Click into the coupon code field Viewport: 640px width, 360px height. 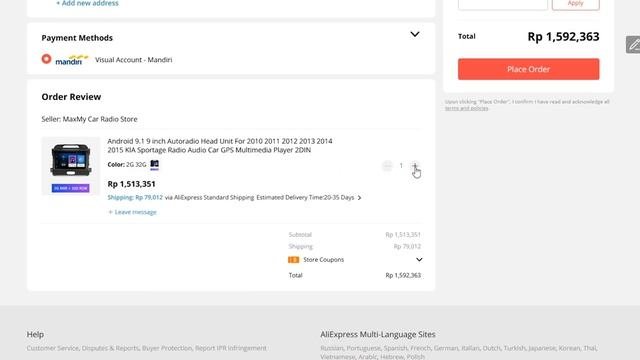503,3
